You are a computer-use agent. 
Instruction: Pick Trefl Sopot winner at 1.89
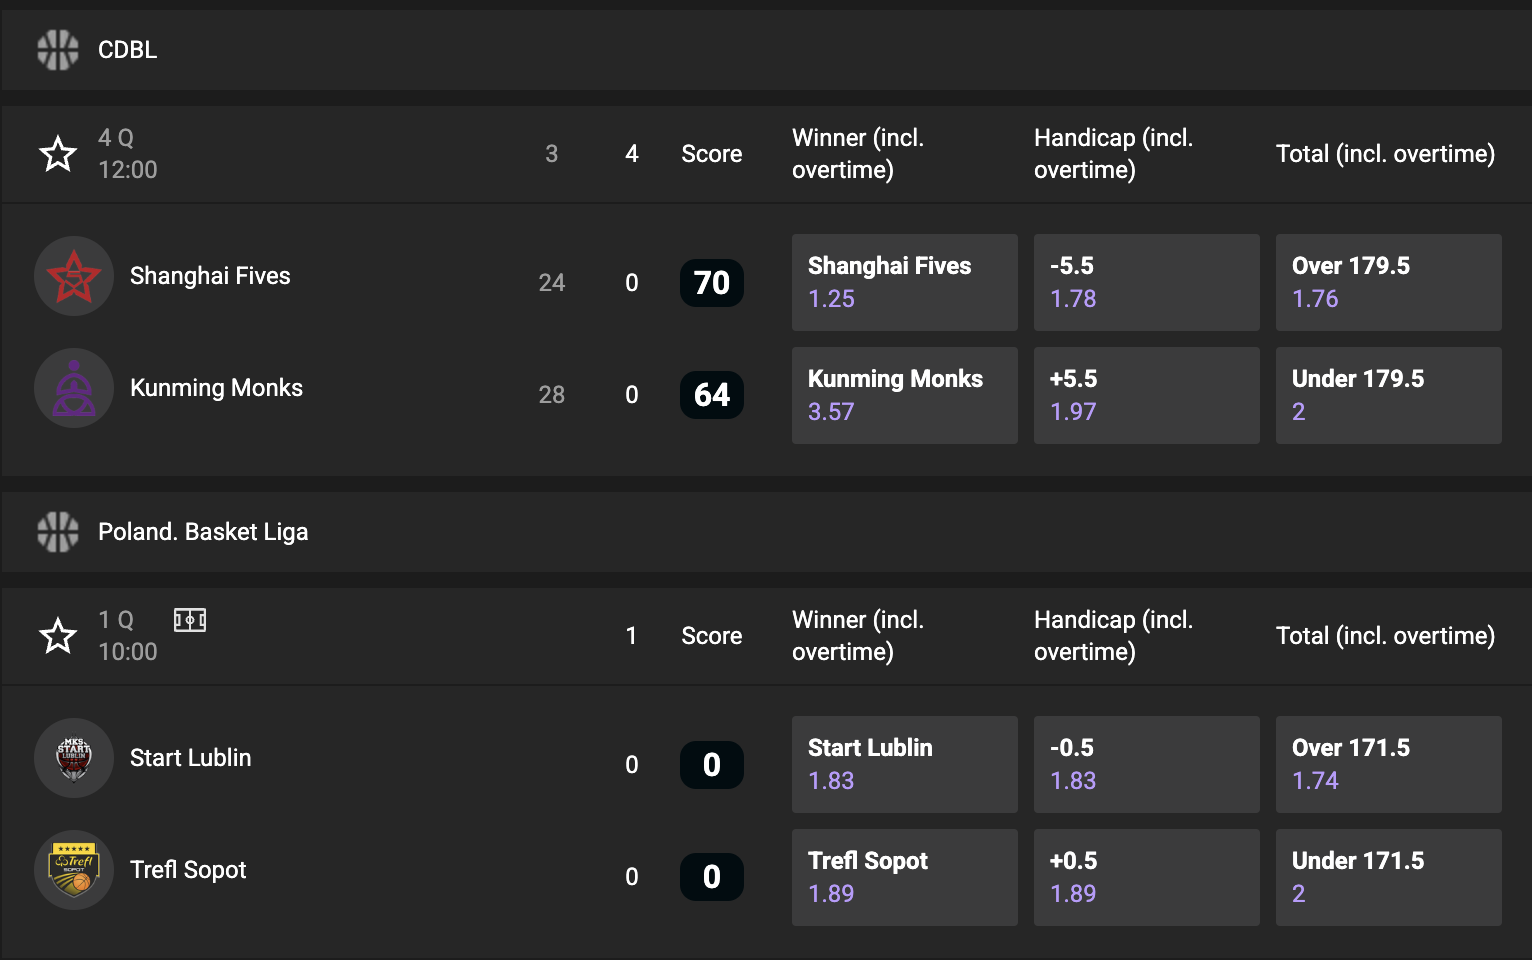[x=904, y=878]
